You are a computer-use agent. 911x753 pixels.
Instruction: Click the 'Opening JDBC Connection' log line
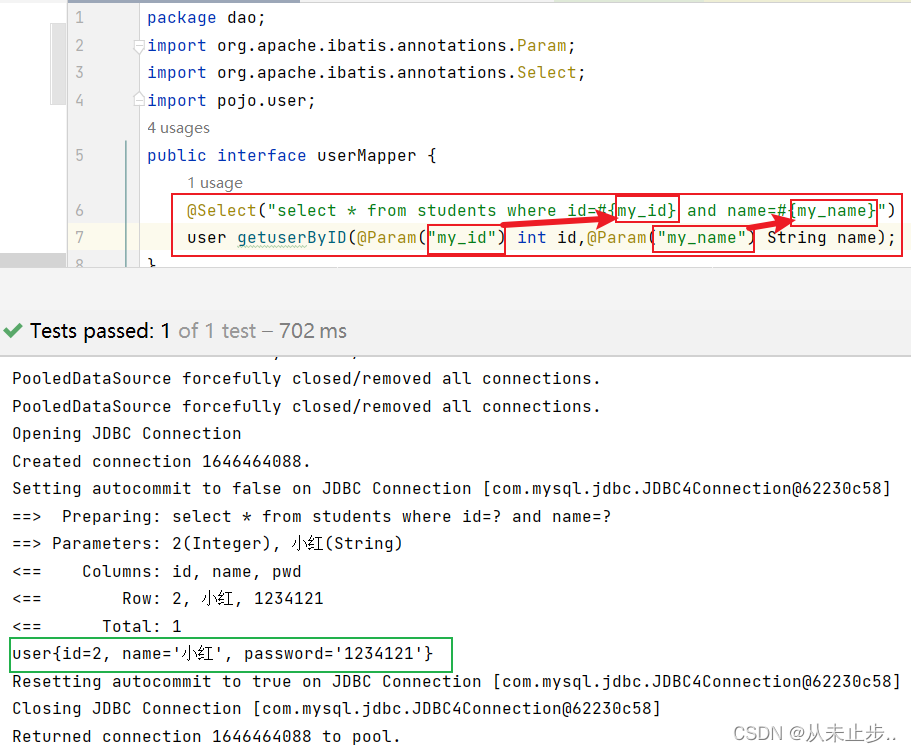[x=127, y=433]
